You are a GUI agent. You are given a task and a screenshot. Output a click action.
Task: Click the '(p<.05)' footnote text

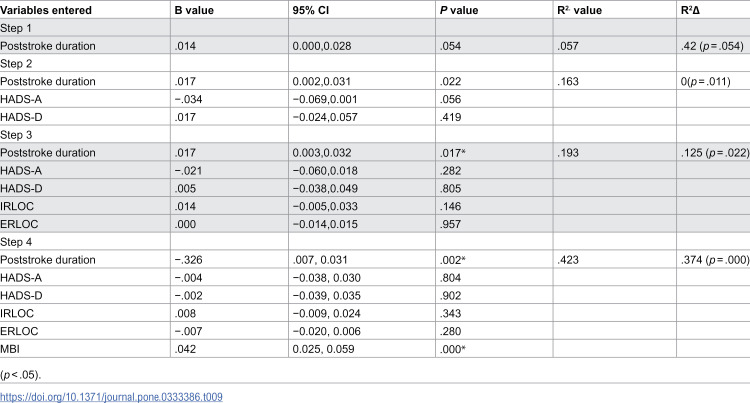pyautogui.click(x=21, y=375)
